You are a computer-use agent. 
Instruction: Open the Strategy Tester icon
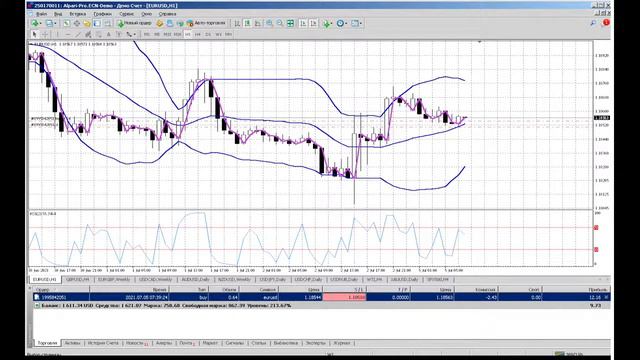(x=107, y=23)
